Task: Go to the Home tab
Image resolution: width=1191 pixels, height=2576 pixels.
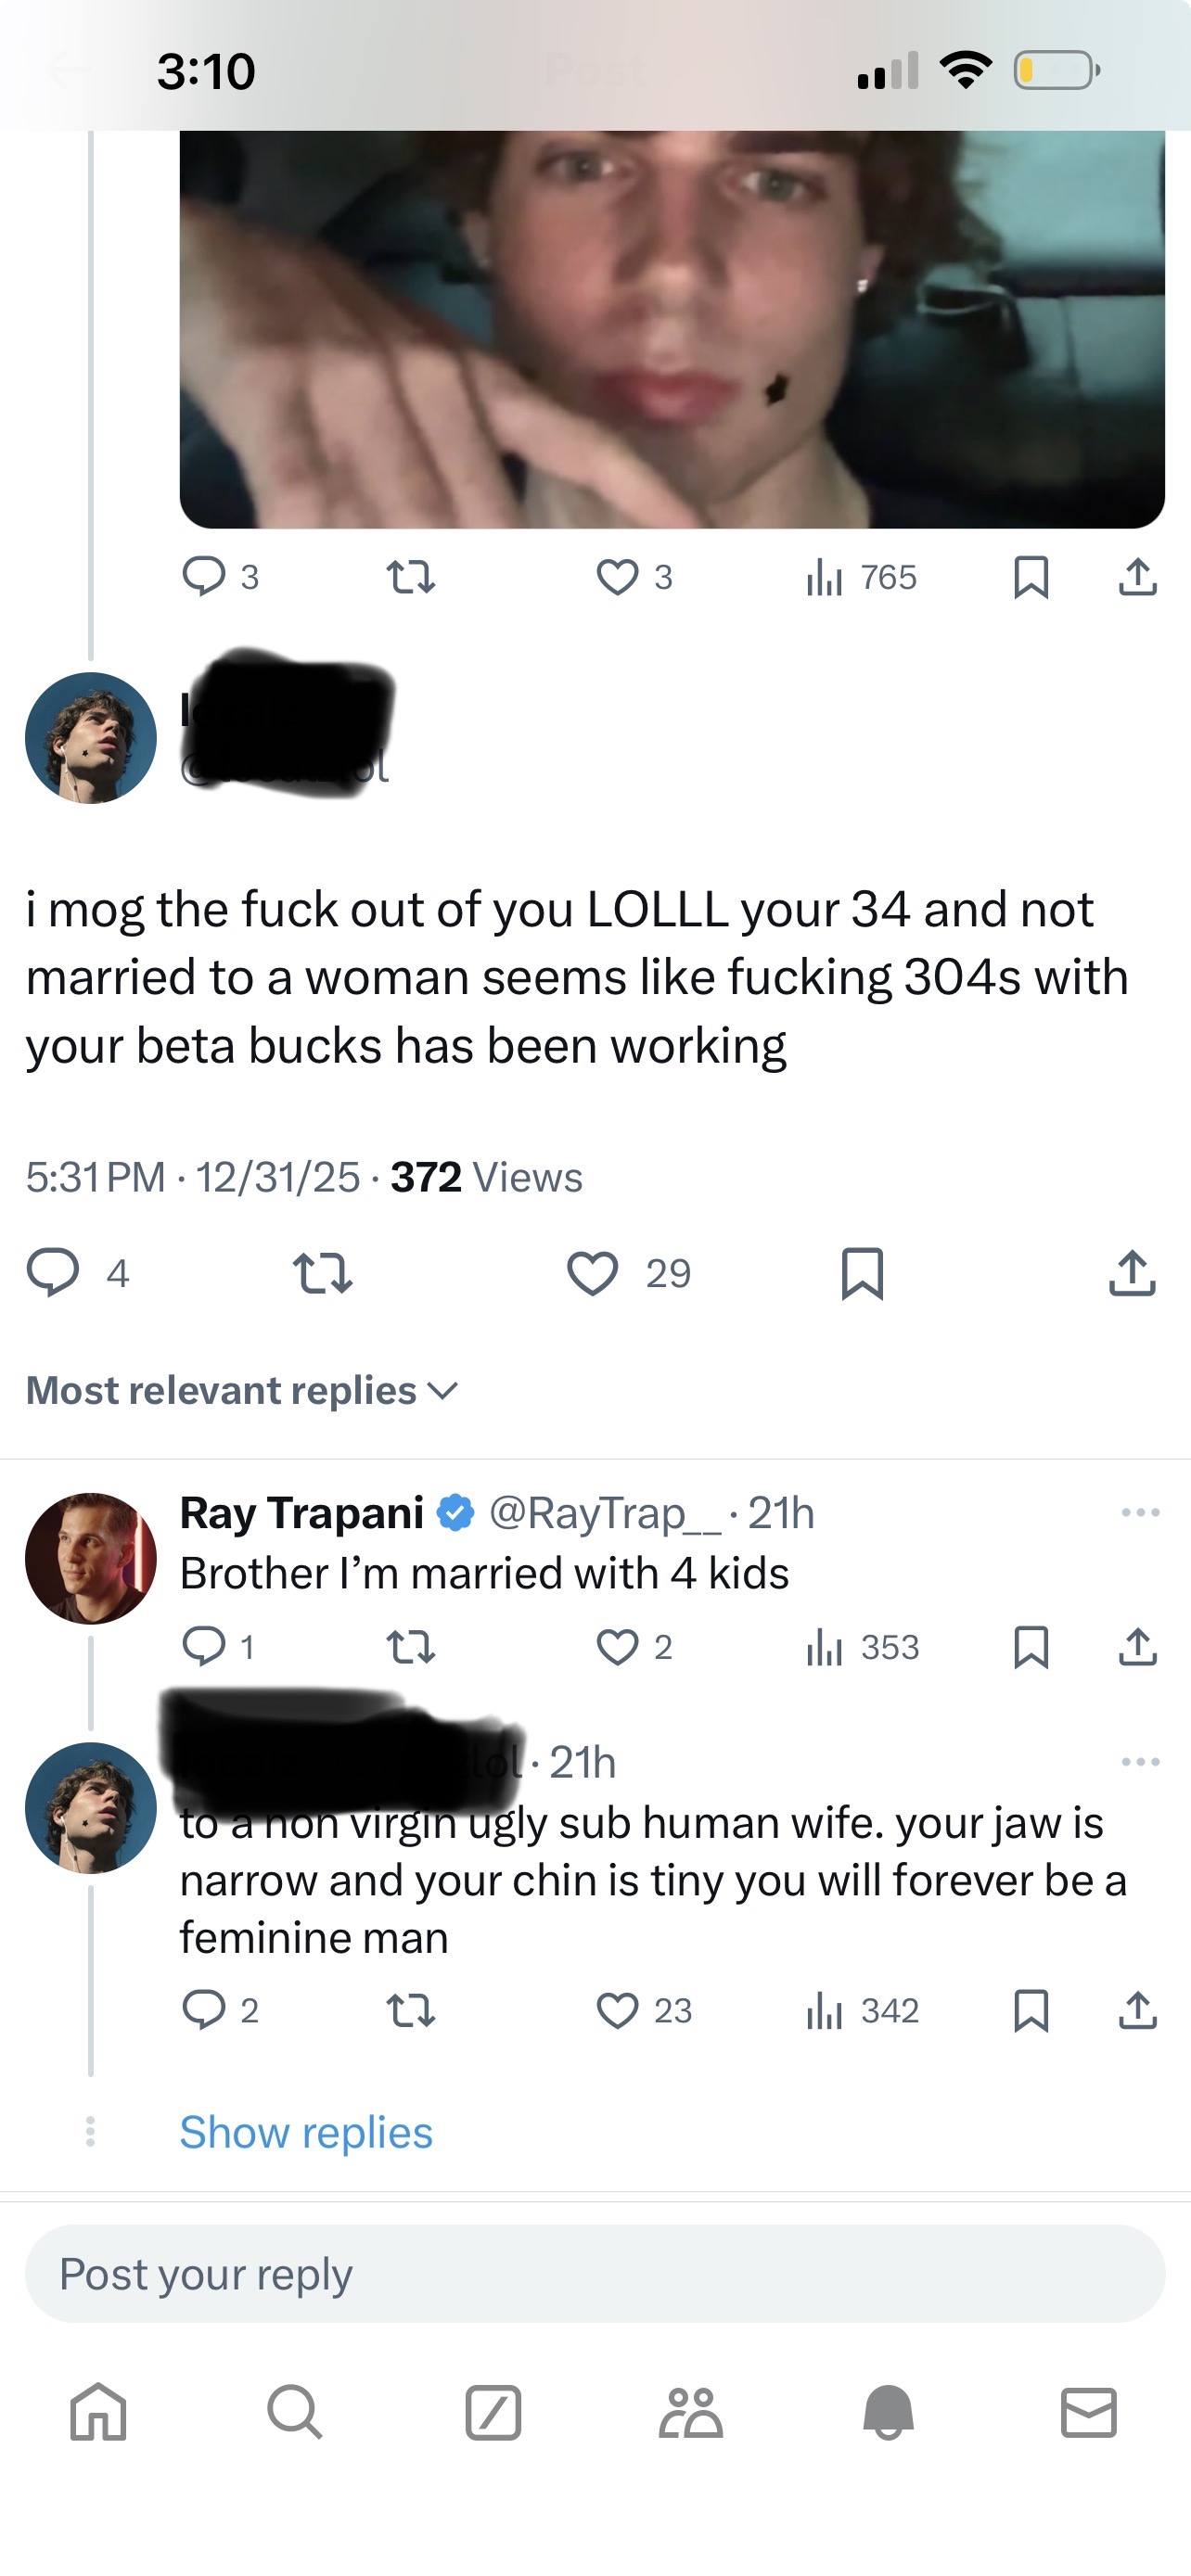Action: 98,2413
